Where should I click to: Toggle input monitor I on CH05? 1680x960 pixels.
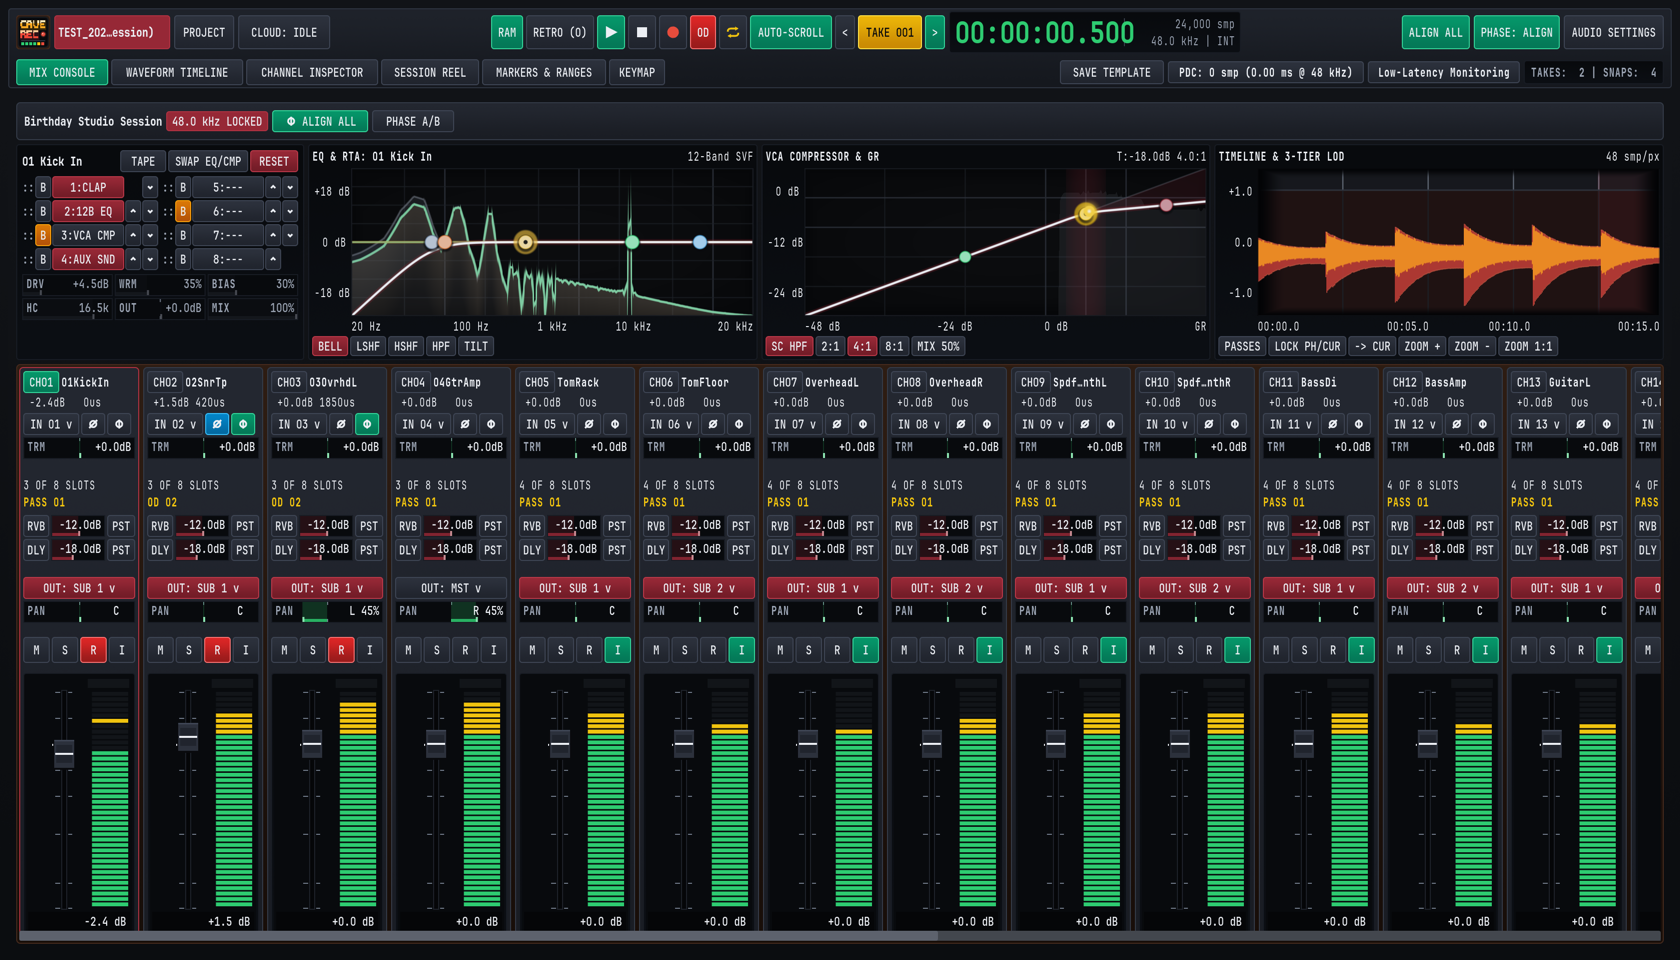click(x=617, y=650)
